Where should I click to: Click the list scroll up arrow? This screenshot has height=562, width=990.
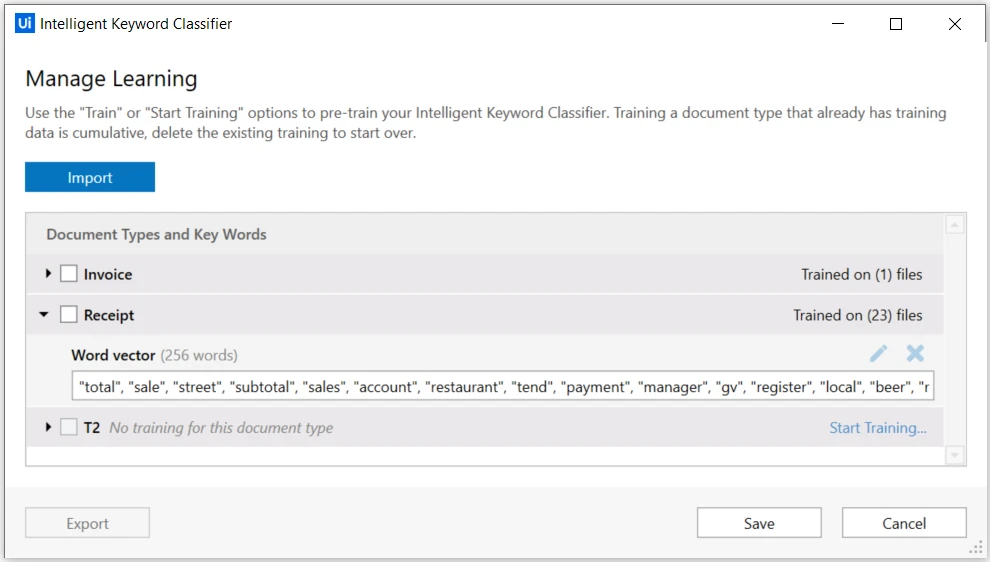[955, 224]
